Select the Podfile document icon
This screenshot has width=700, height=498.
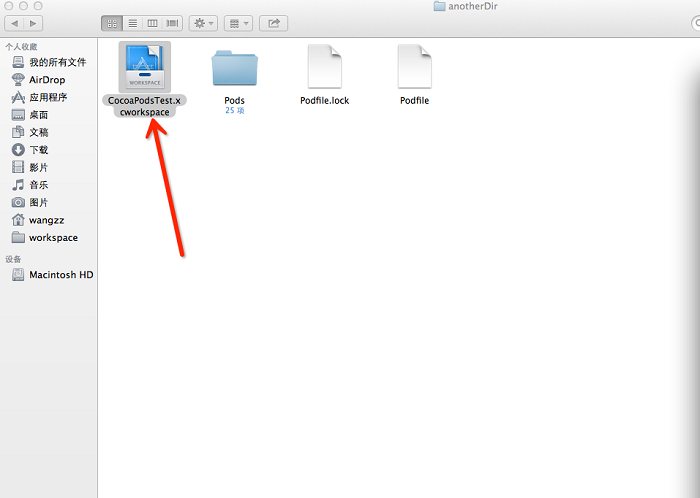pos(415,66)
